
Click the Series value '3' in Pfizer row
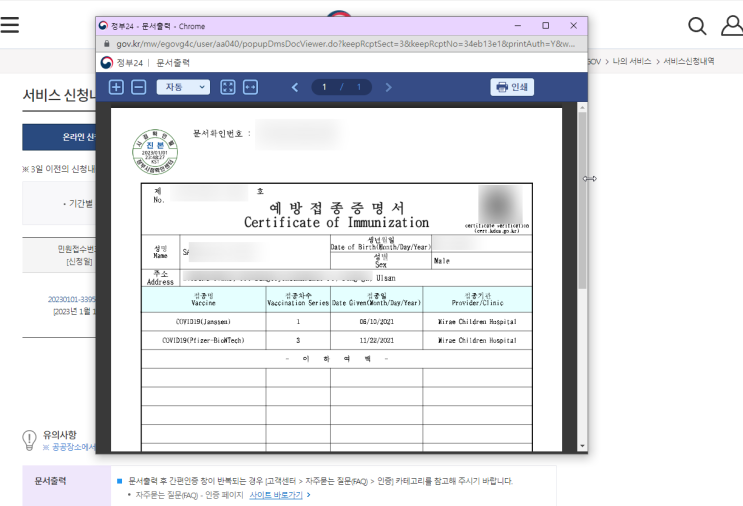point(298,340)
